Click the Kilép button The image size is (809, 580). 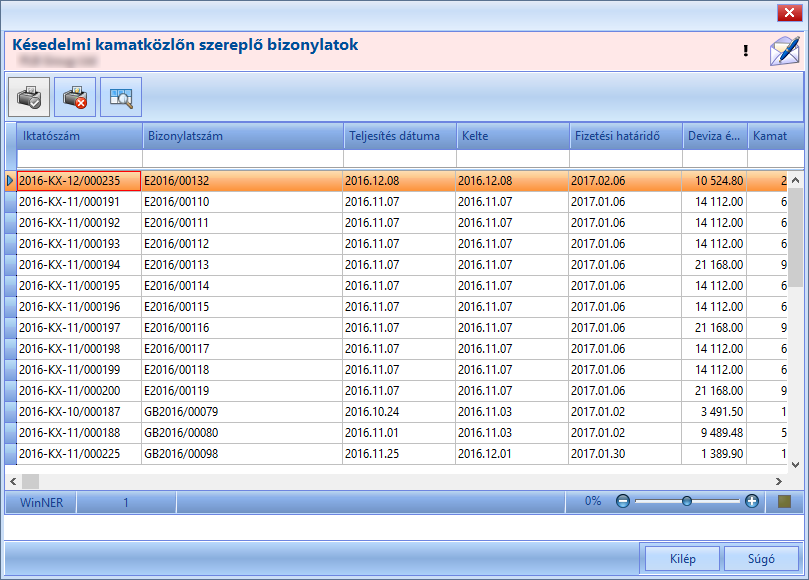683,559
